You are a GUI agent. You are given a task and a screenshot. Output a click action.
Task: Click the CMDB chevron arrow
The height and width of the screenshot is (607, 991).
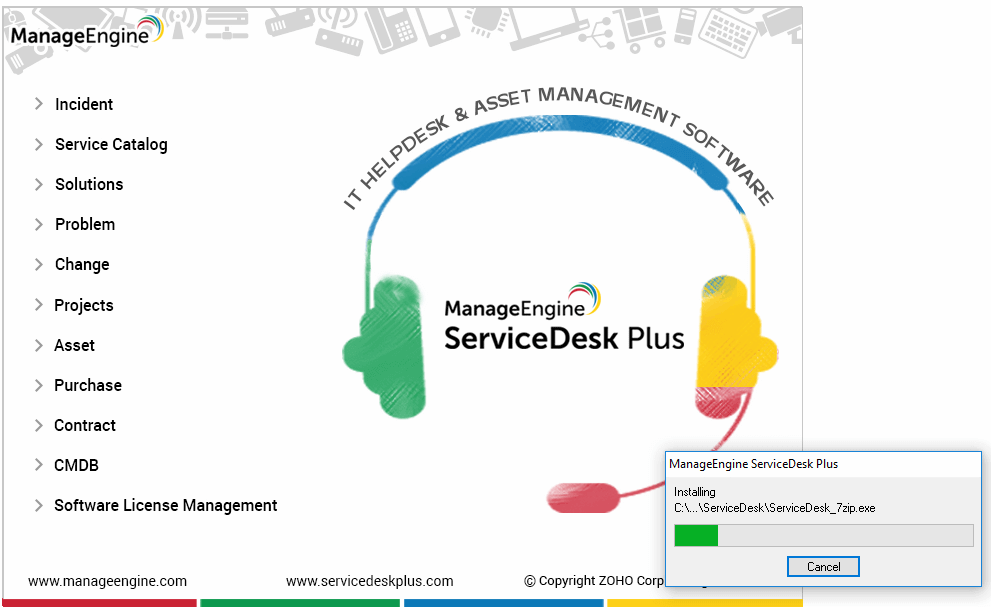point(39,465)
